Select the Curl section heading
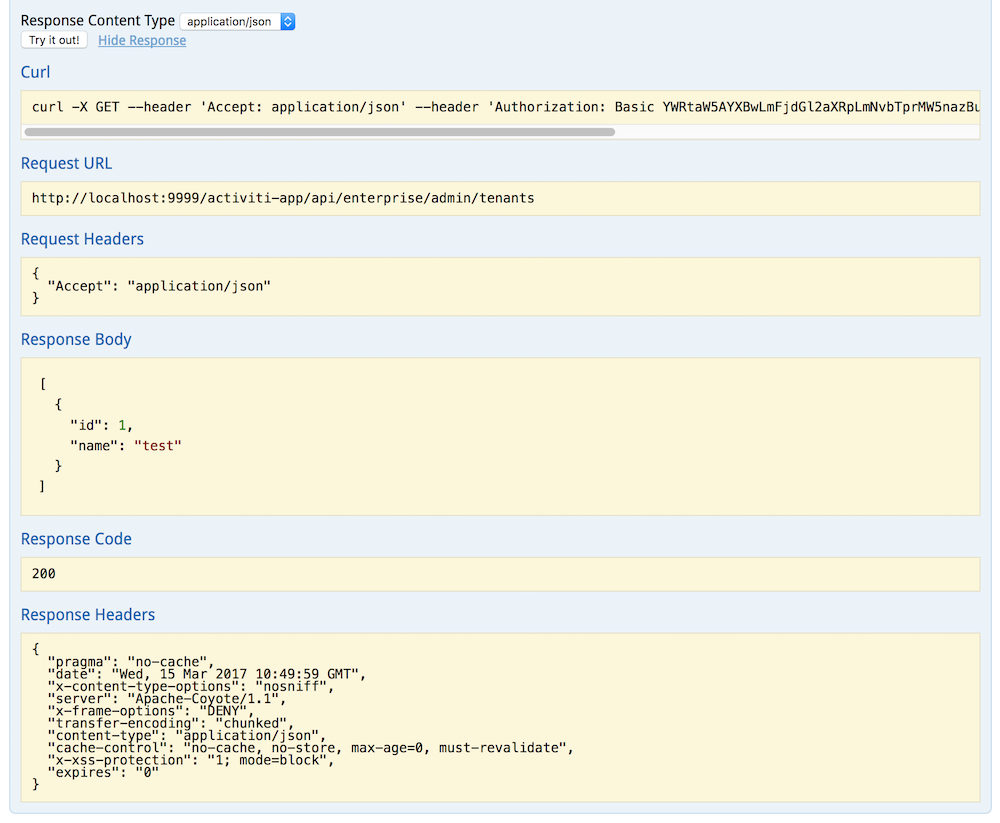The height and width of the screenshot is (823, 1000). pyautogui.click(x=35, y=72)
